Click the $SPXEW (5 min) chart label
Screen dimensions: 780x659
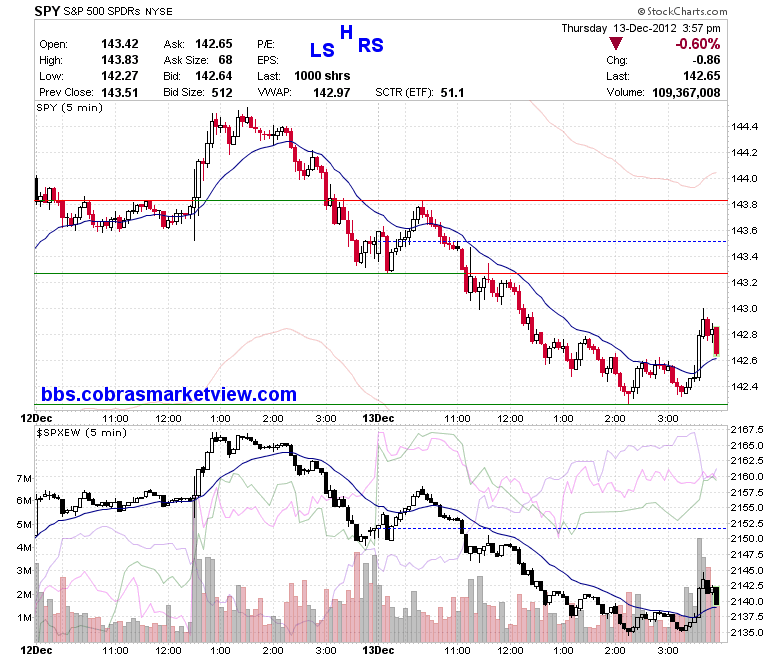[82, 433]
